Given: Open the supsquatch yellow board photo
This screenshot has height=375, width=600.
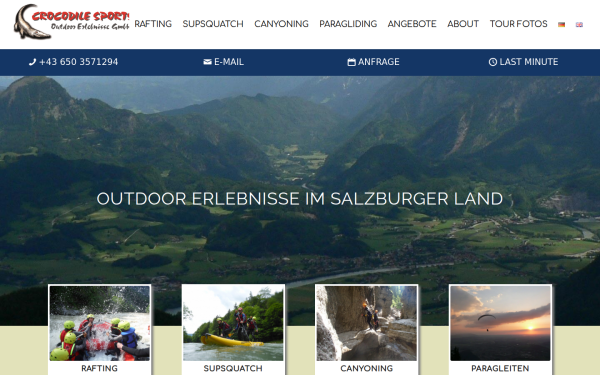Looking at the screenshot, I should coord(233,323).
